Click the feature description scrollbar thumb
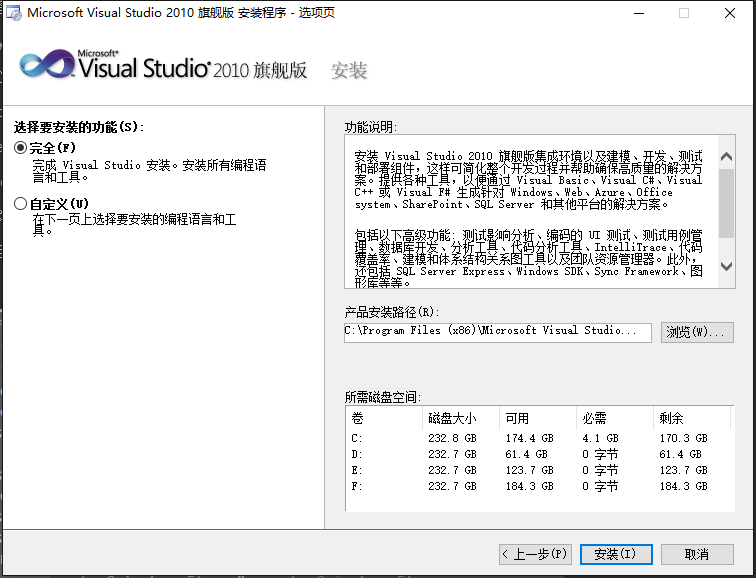 click(x=726, y=203)
